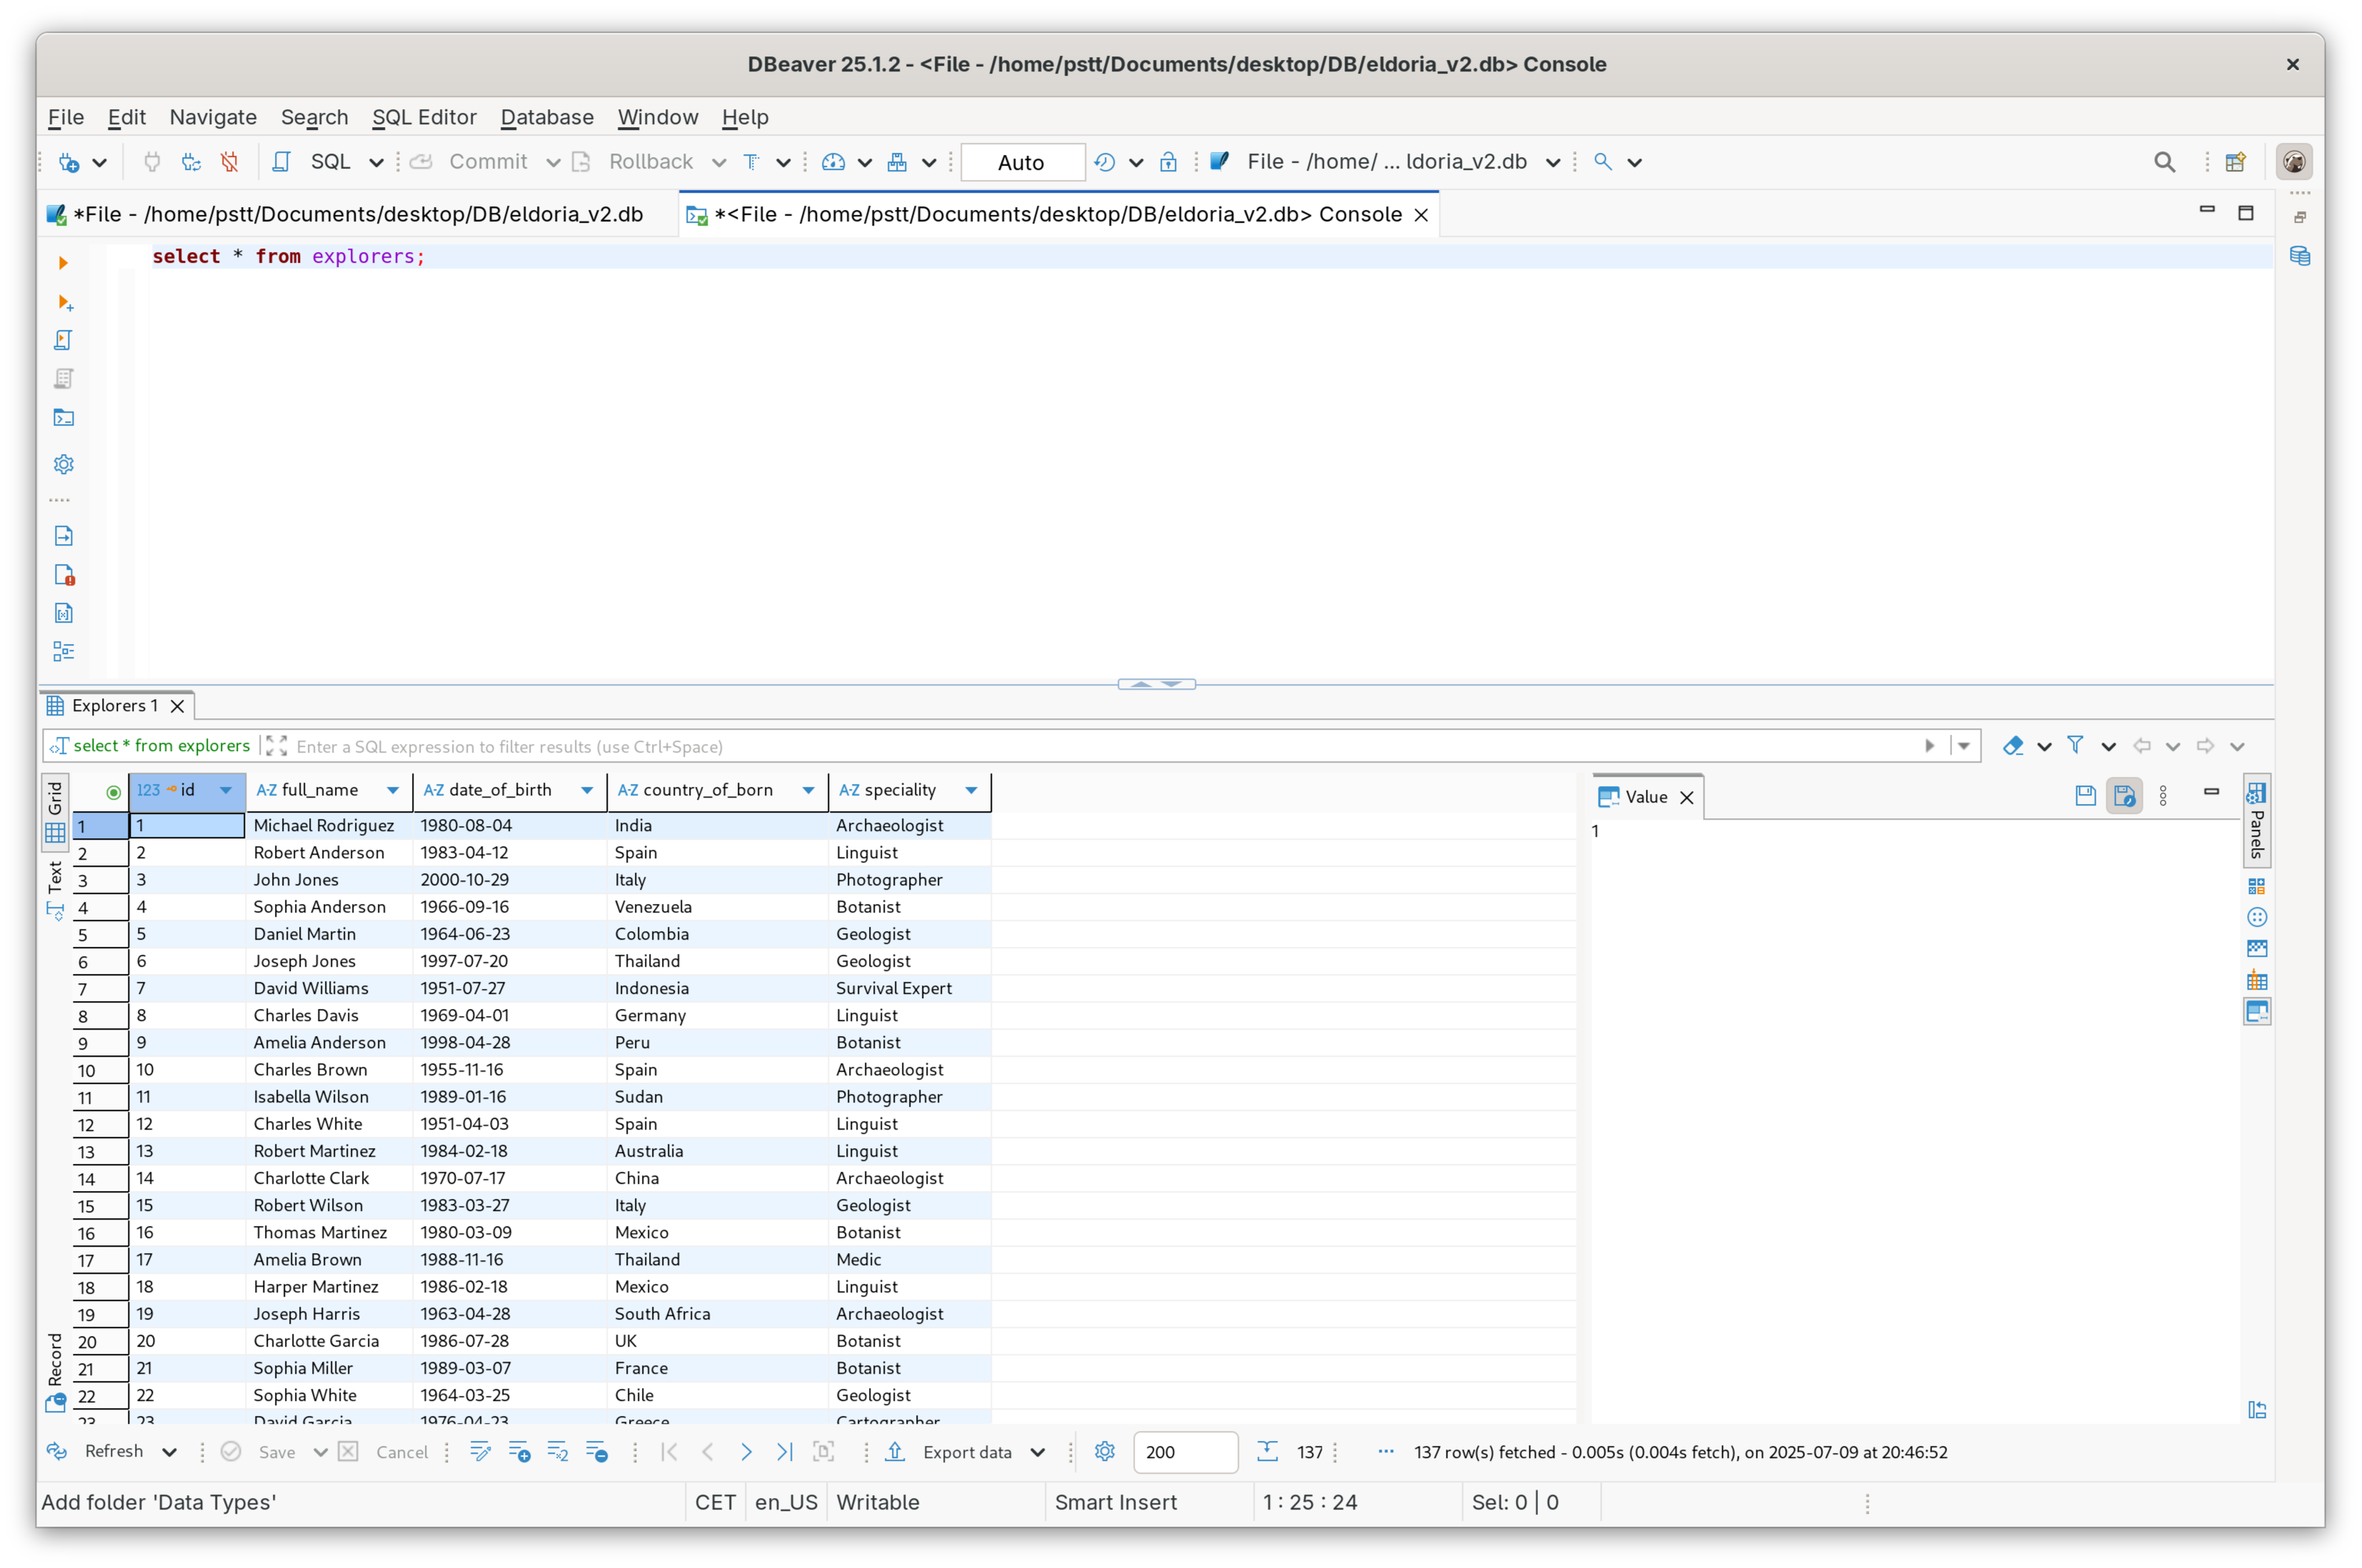Click the reconnect icon in toolbar
Viewport: 2362px width, 1568px height.
click(191, 162)
